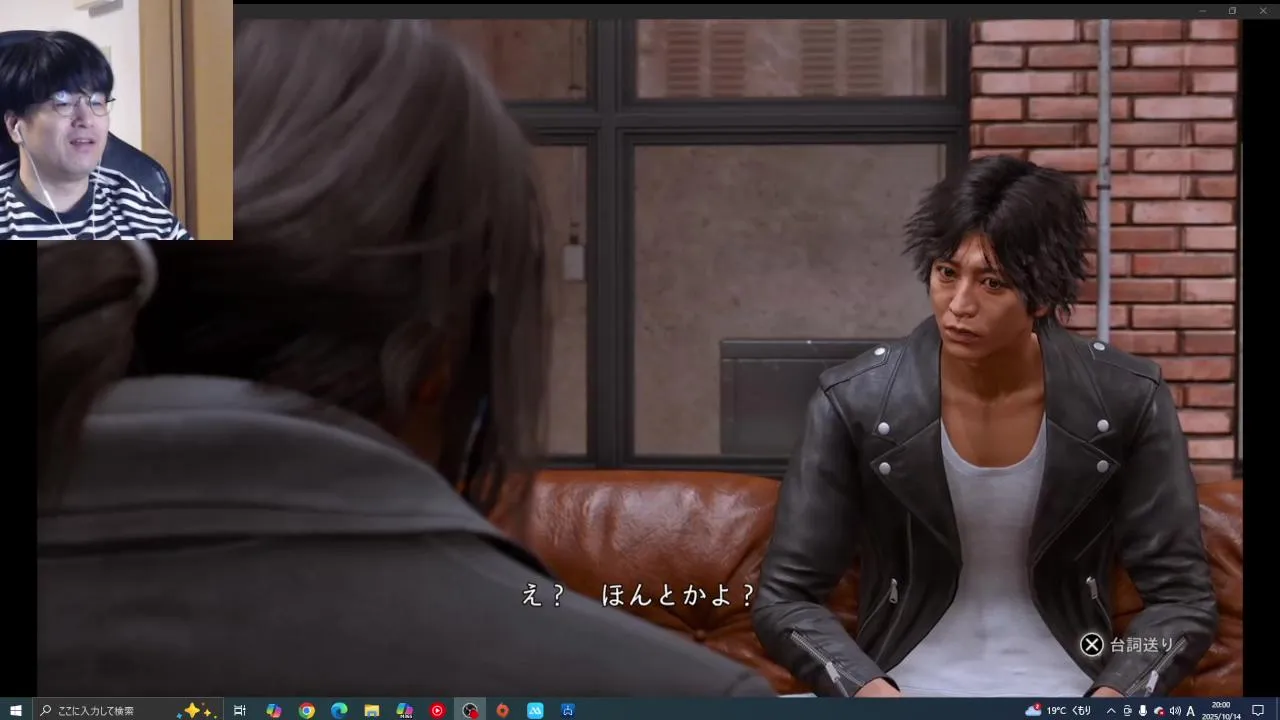This screenshot has width=1280, height=720.
Task: Open Google Chrome from the taskbar
Action: point(306,710)
